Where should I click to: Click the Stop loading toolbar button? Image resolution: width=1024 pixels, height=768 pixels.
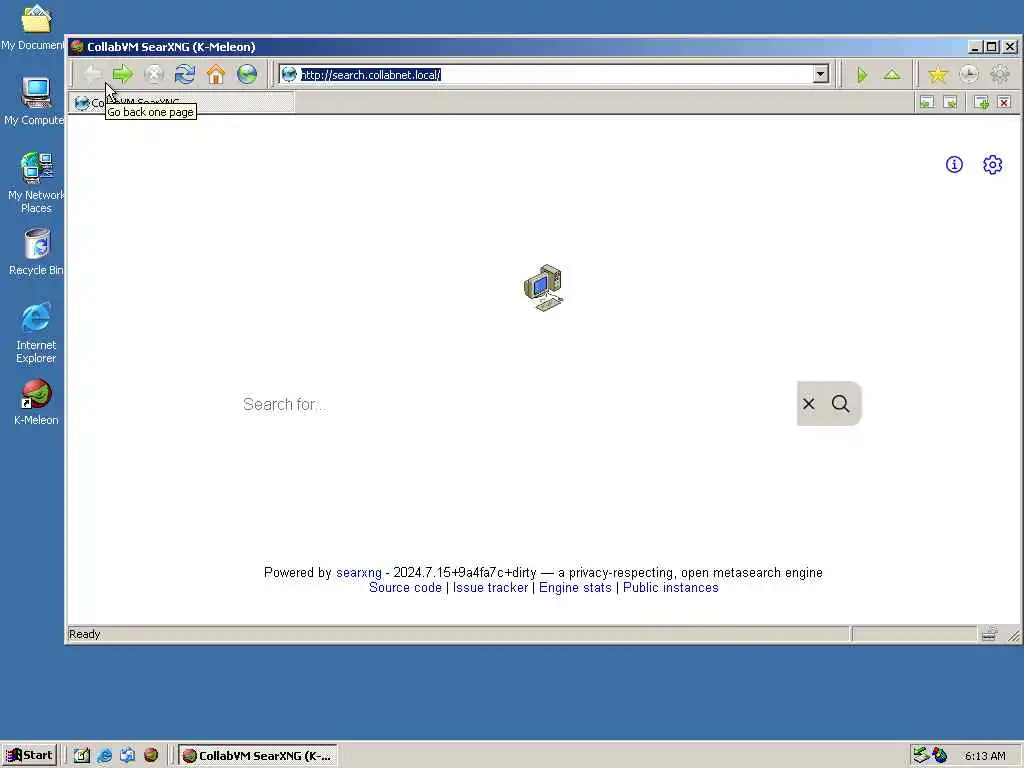pos(154,74)
